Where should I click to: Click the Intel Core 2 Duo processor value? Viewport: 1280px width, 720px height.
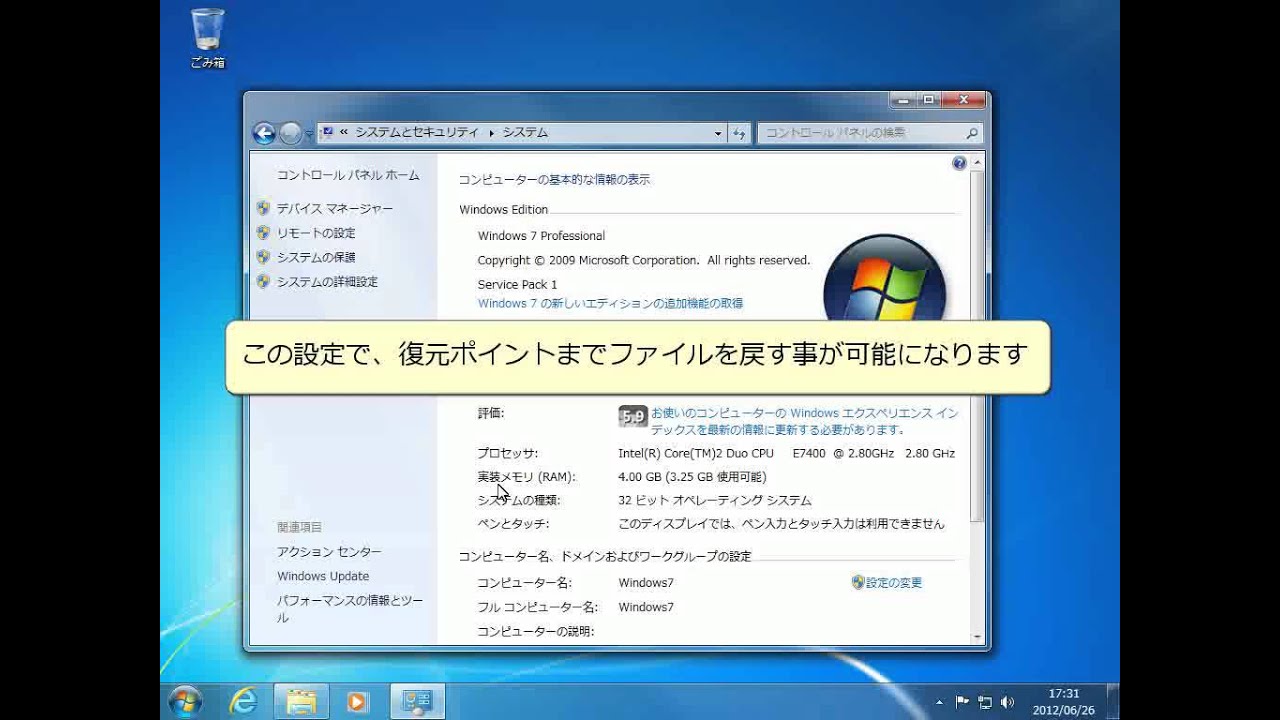tap(786, 453)
